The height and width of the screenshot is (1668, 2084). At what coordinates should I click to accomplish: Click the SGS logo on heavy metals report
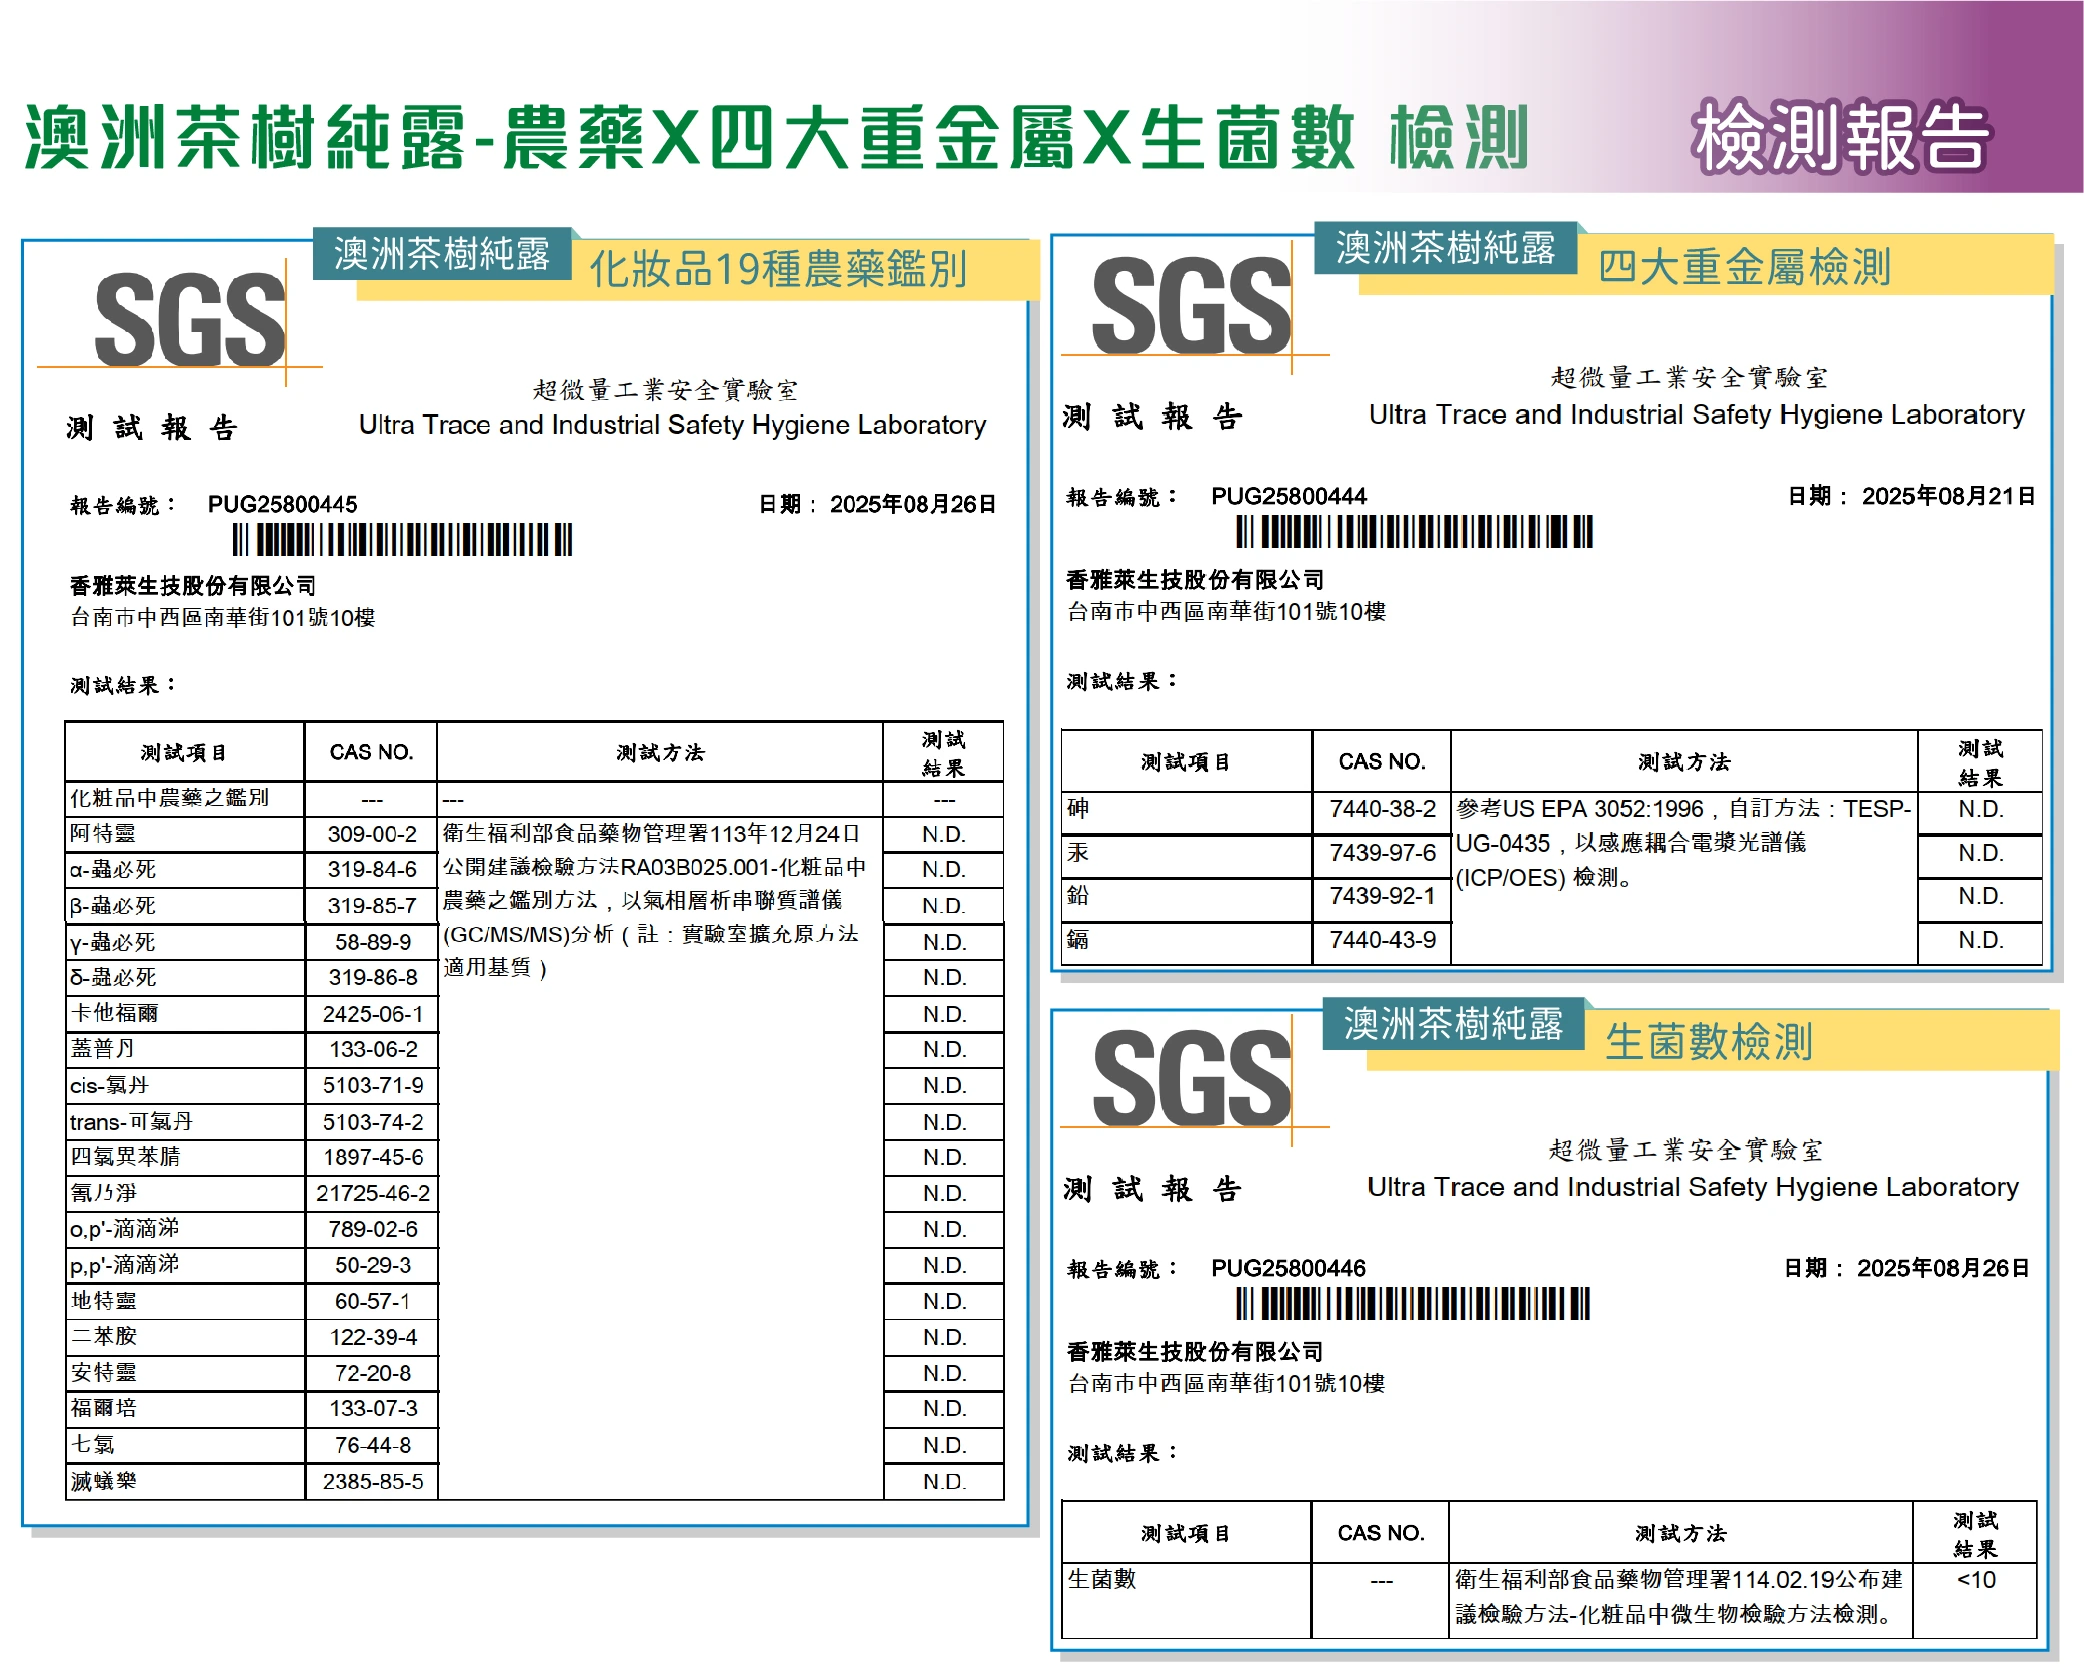(1190, 306)
